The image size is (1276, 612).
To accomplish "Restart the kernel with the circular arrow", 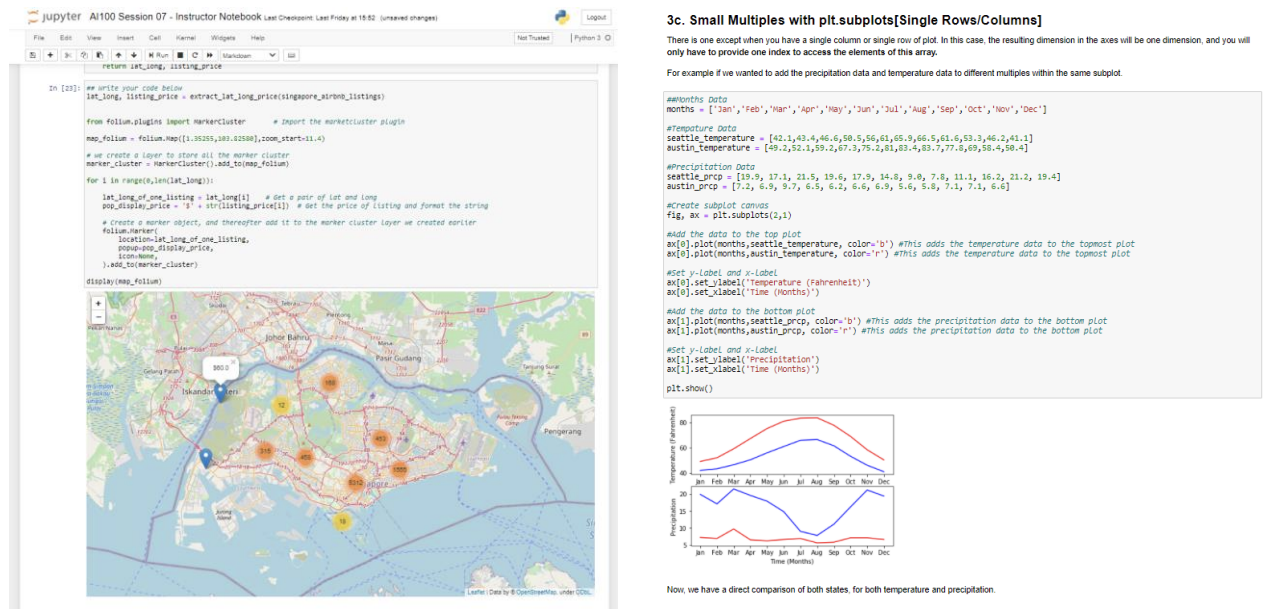I will [x=196, y=55].
